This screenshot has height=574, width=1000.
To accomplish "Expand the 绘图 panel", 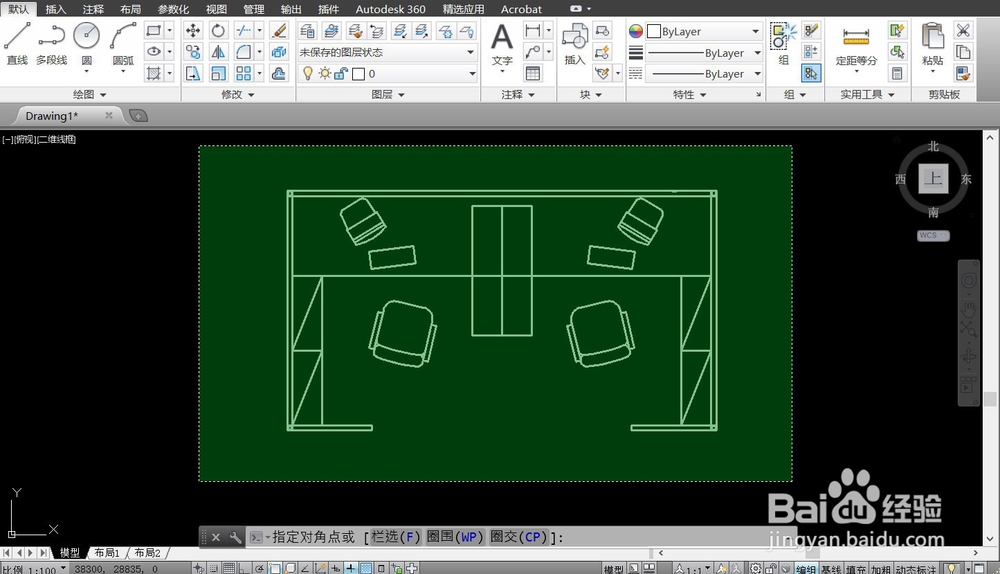I will click(x=89, y=94).
